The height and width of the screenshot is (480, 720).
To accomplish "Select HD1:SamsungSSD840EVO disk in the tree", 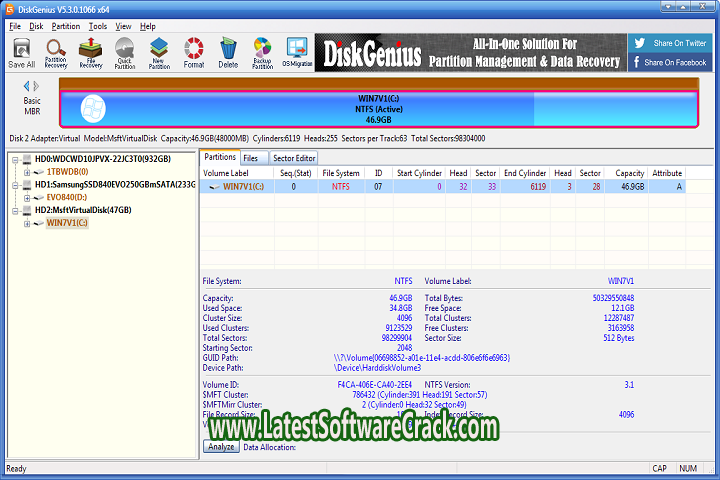I will pyautogui.click(x=115, y=185).
